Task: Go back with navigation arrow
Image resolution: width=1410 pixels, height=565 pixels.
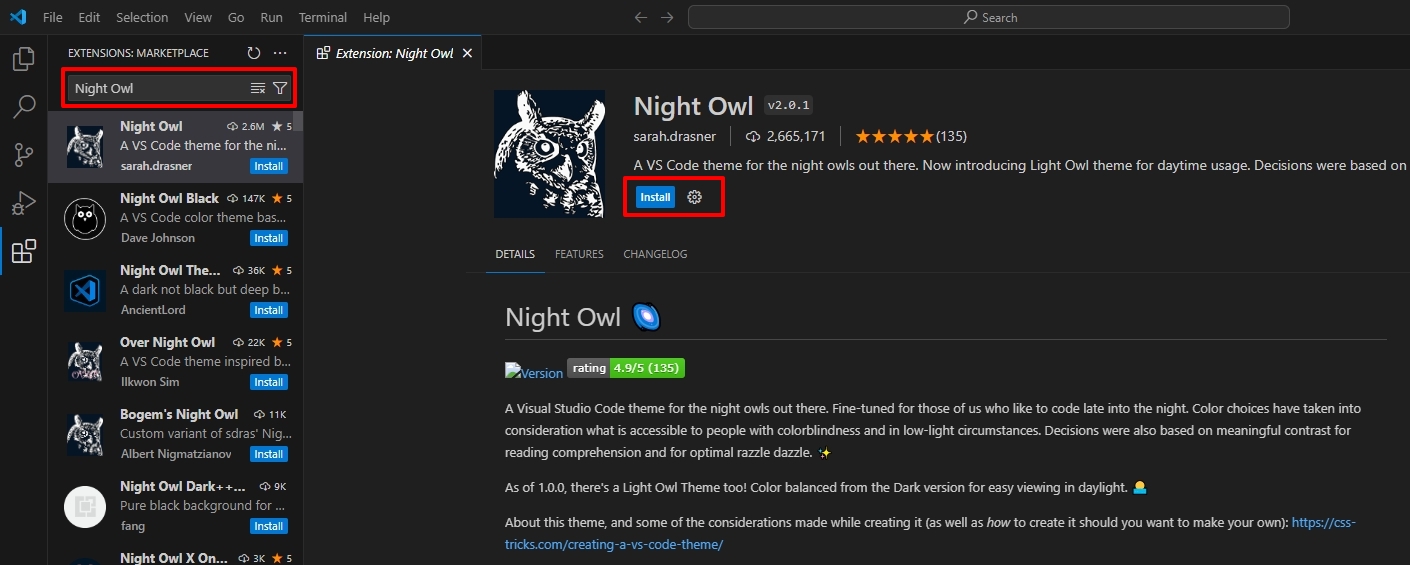Action: (641, 17)
